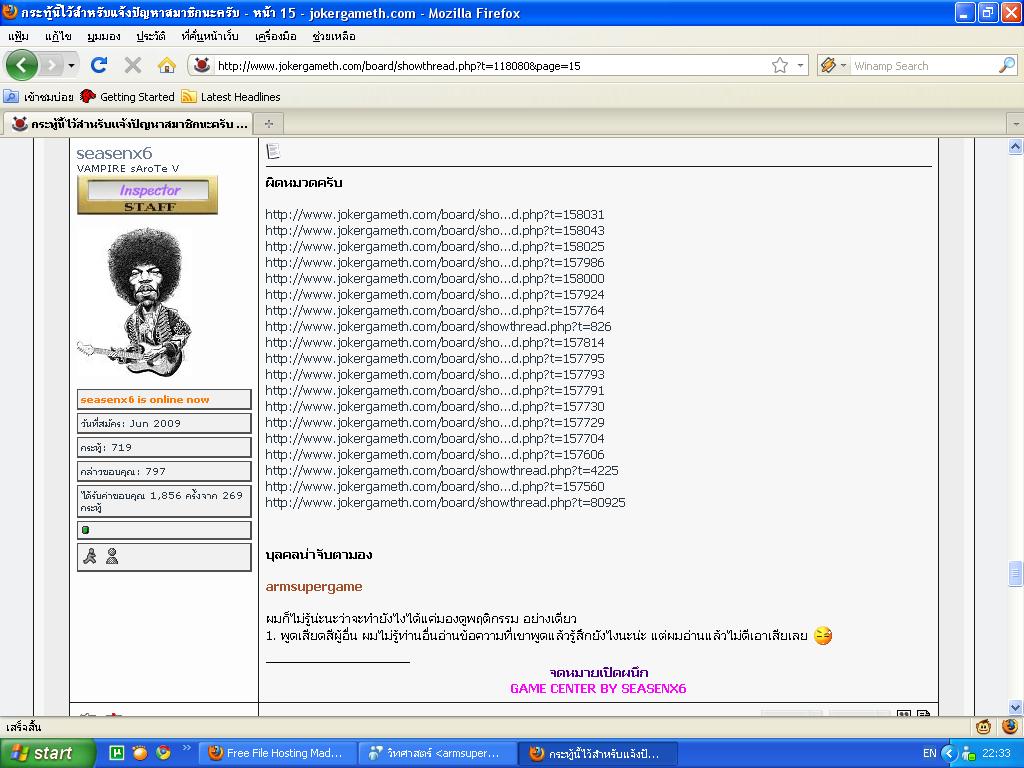Bookmark this page with the star icon
The width and height of the screenshot is (1024, 768).
[x=779, y=65]
